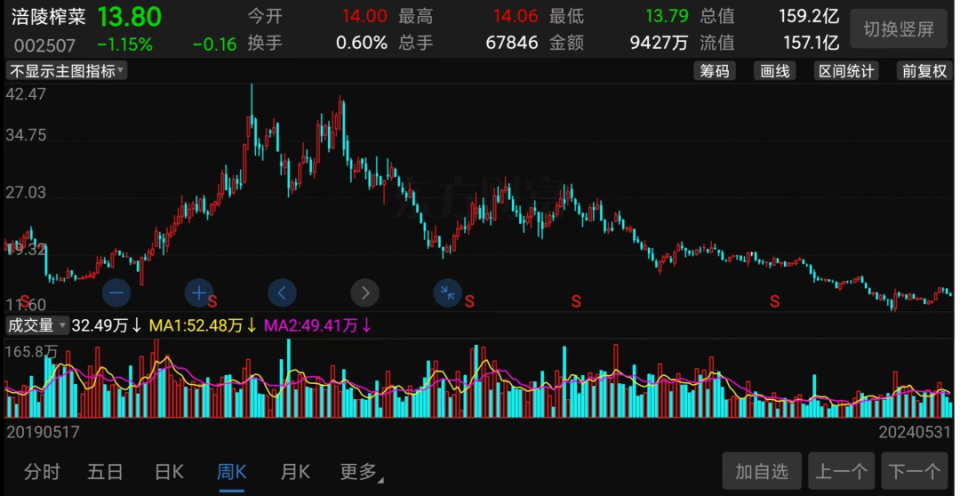Switch to the 分时 tab
The image size is (960, 496).
[42, 471]
